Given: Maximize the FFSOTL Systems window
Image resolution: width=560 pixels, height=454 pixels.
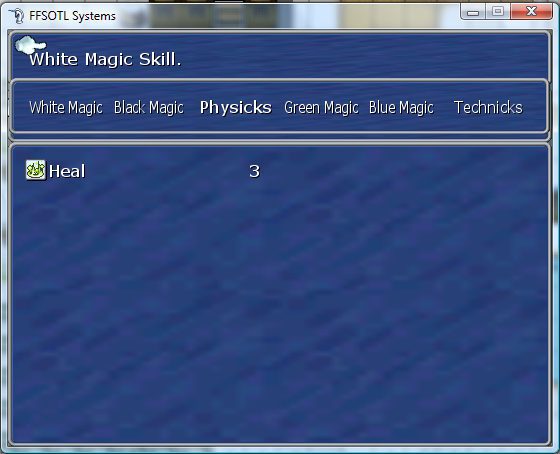Looking at the screenshot, I should 498,12.
